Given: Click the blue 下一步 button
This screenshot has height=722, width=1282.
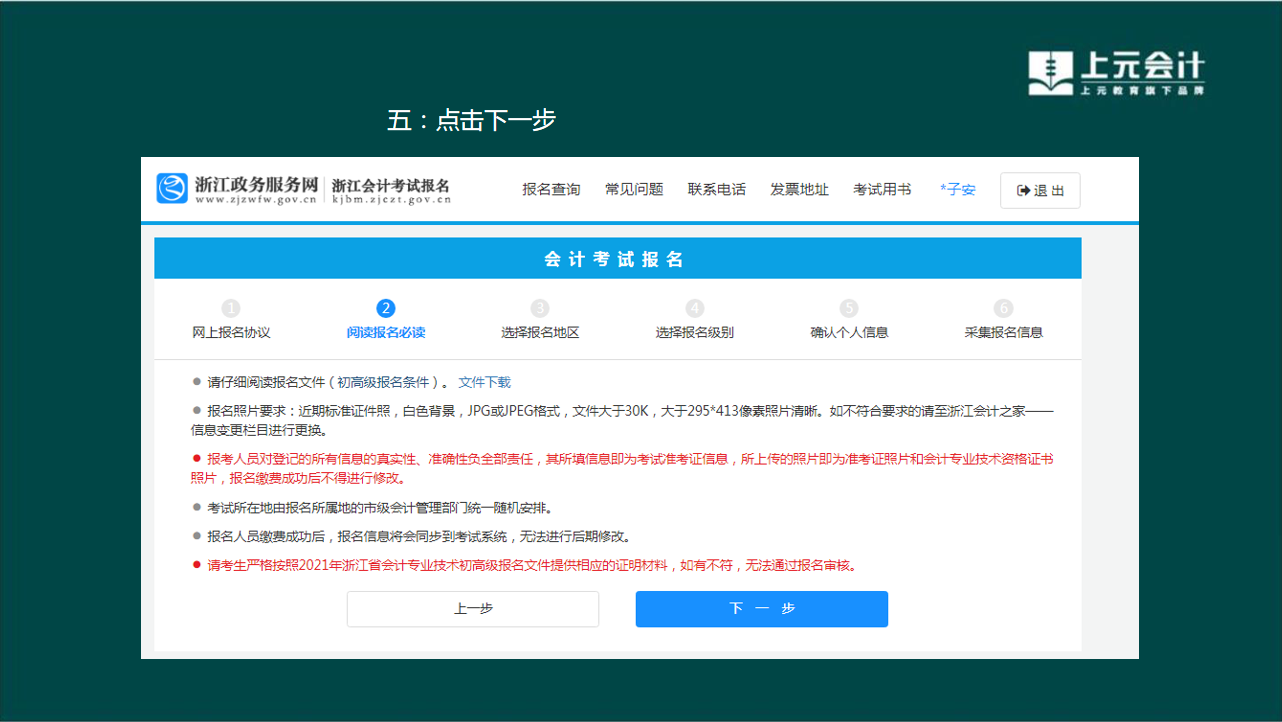Looking at the screenshot, I should (762, 609).
